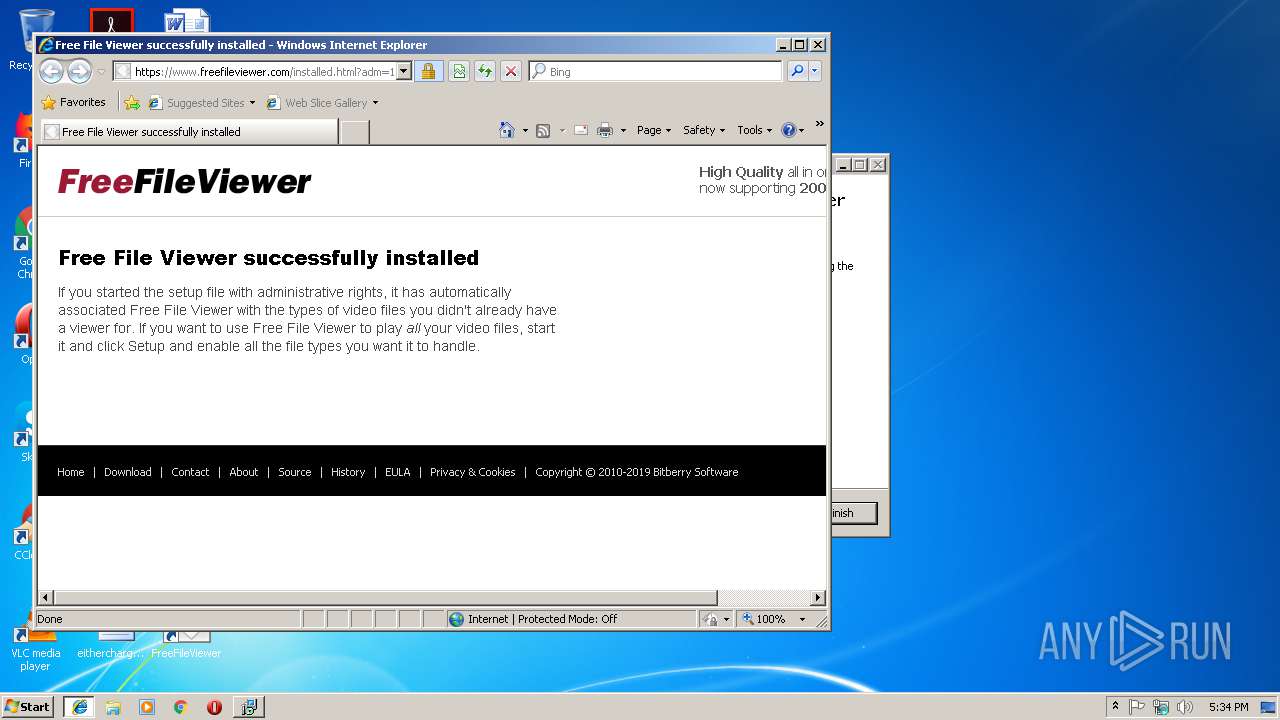Open Opera from the taskbar
This screenshot has height=720, width=1280.
click(214, 707)
